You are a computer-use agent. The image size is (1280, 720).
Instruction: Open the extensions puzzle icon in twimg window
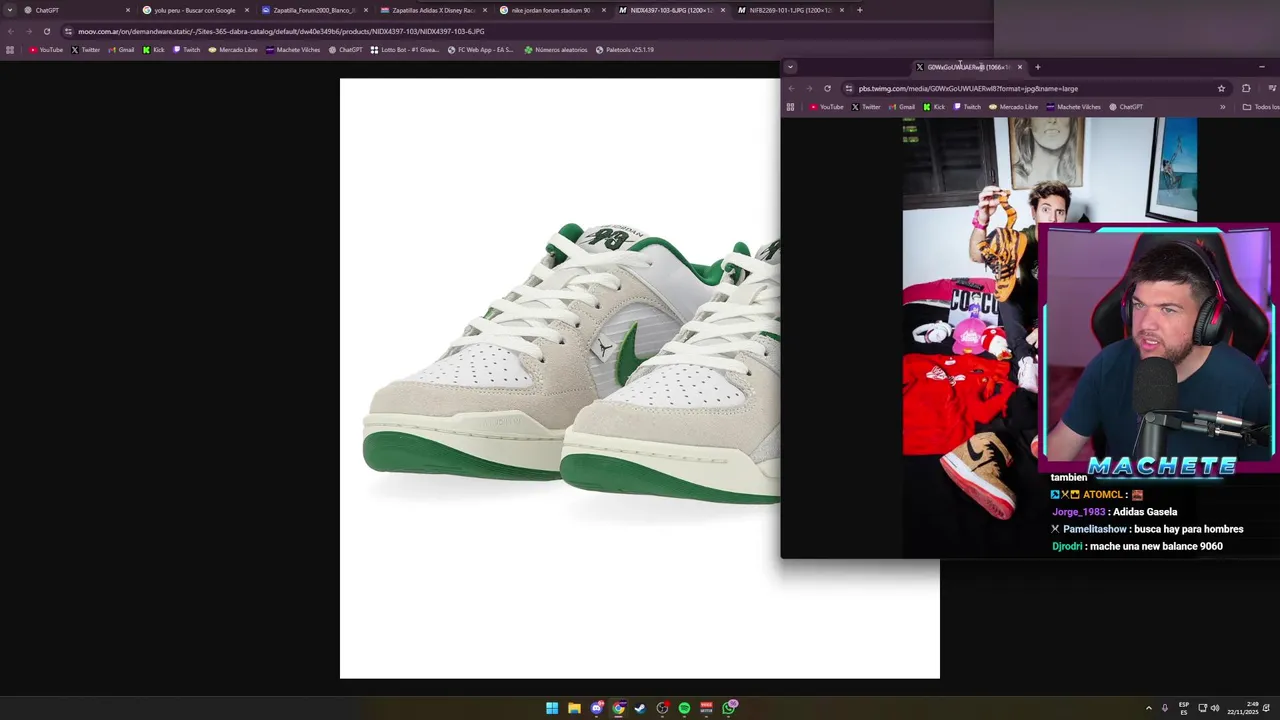pos(1246,88)
